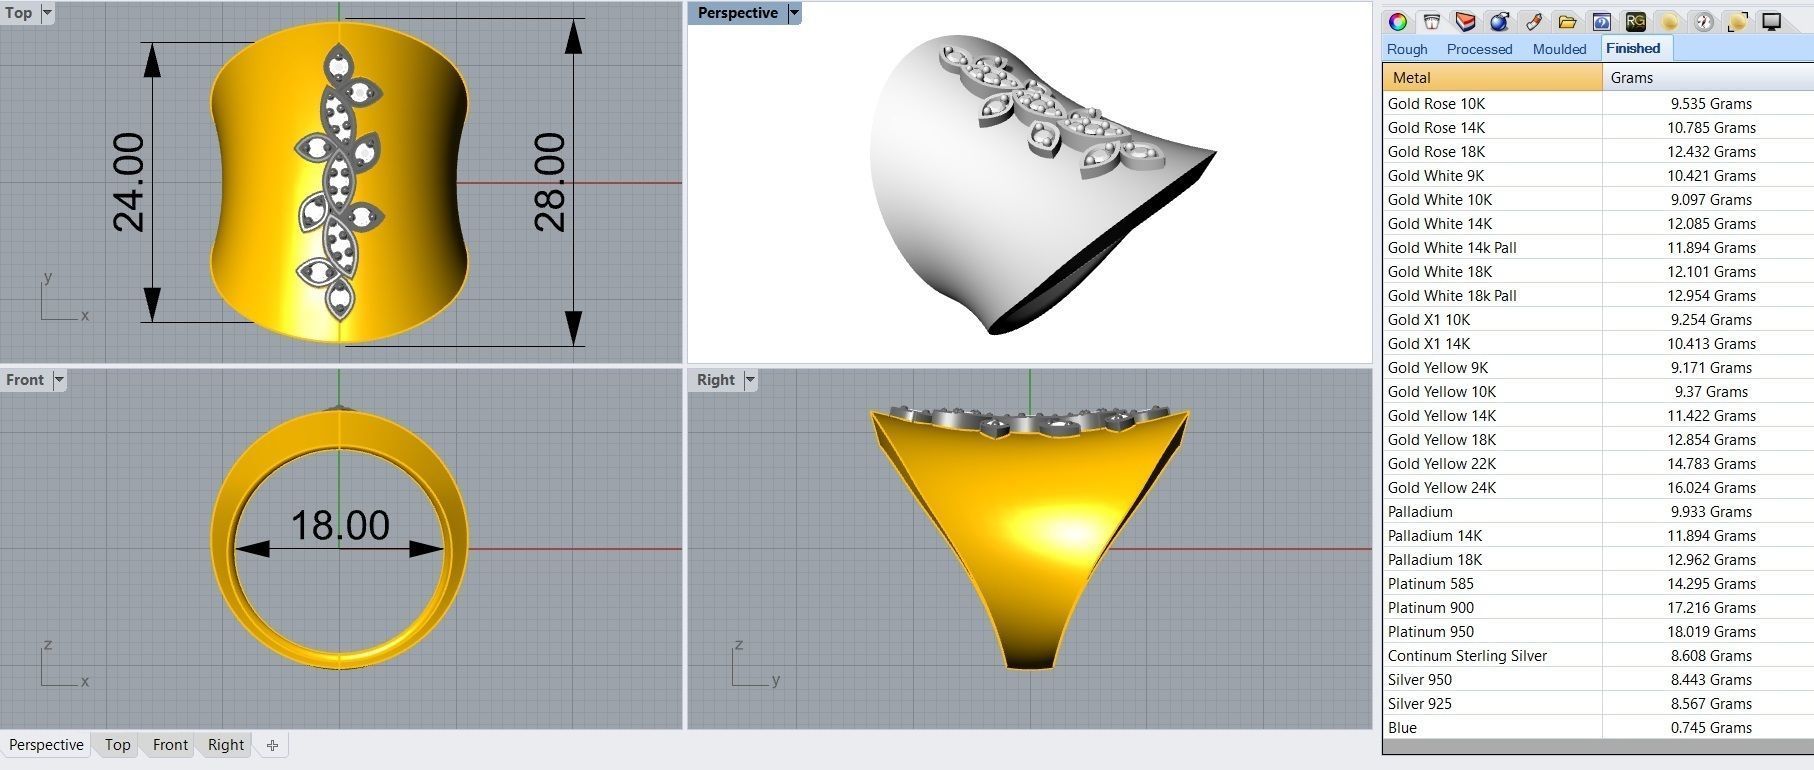Select the Continum Sterling Silver row

click(x=1598, y=655)
